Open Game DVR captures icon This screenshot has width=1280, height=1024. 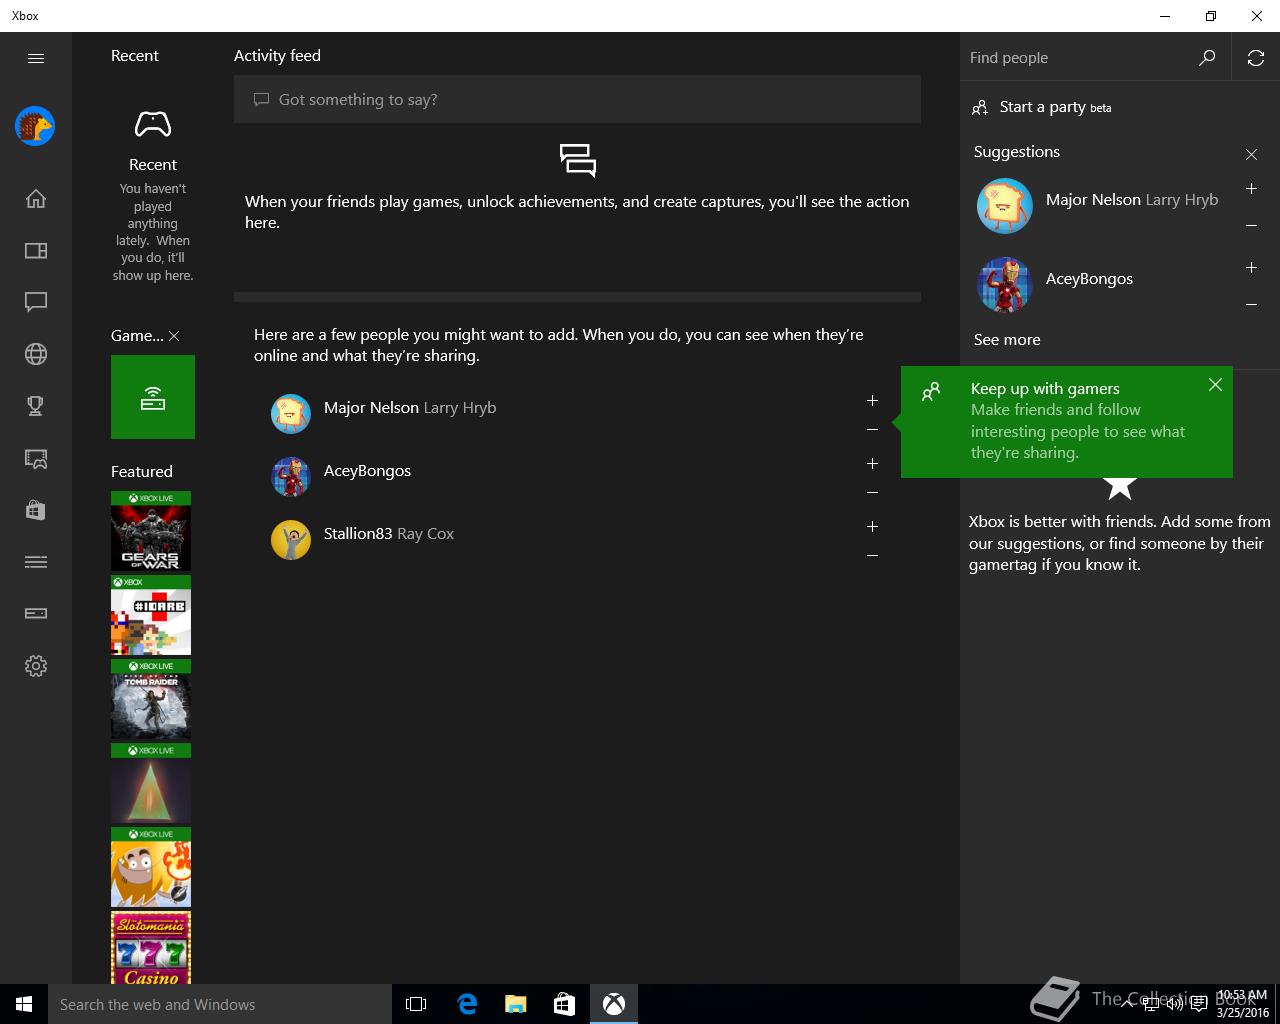(36, 458)
